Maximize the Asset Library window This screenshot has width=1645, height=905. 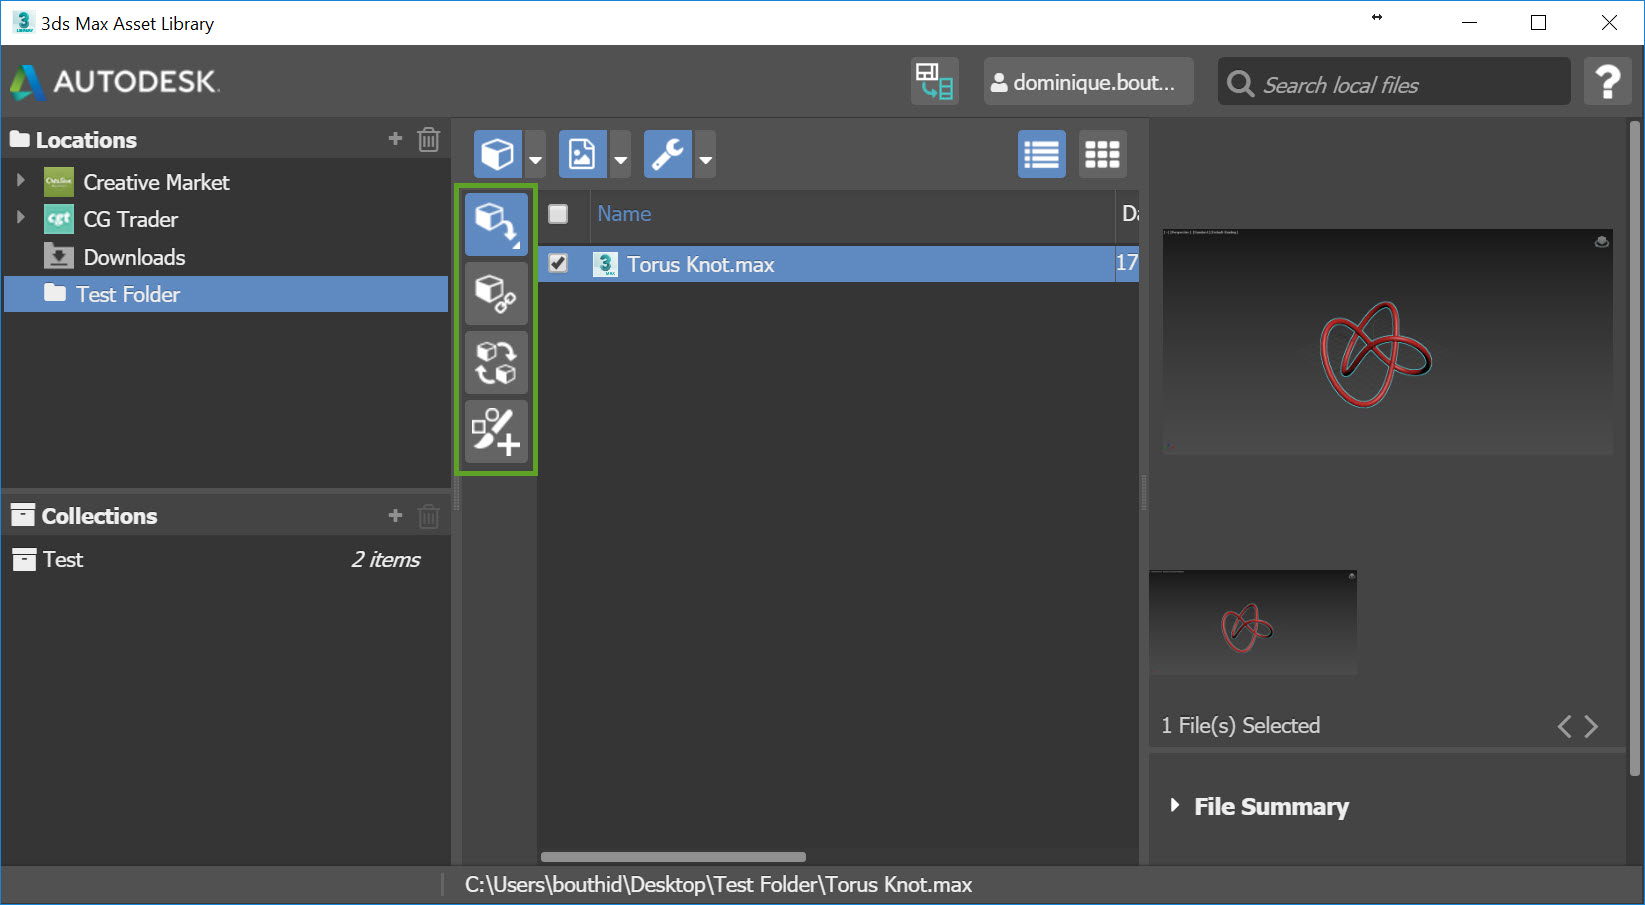1539,22
